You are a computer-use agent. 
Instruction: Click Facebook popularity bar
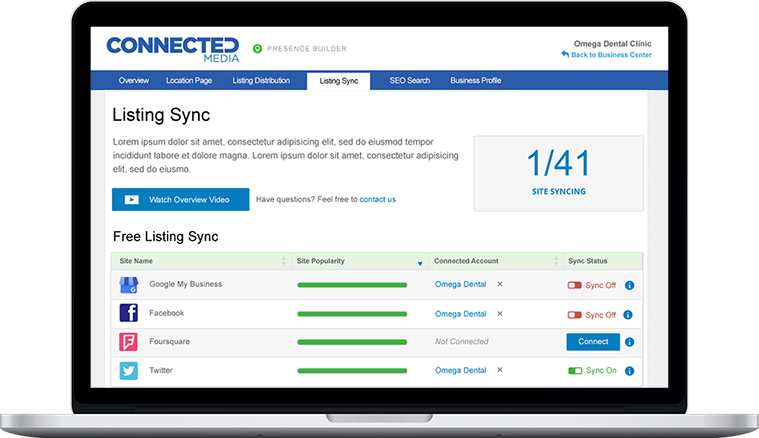352,314
